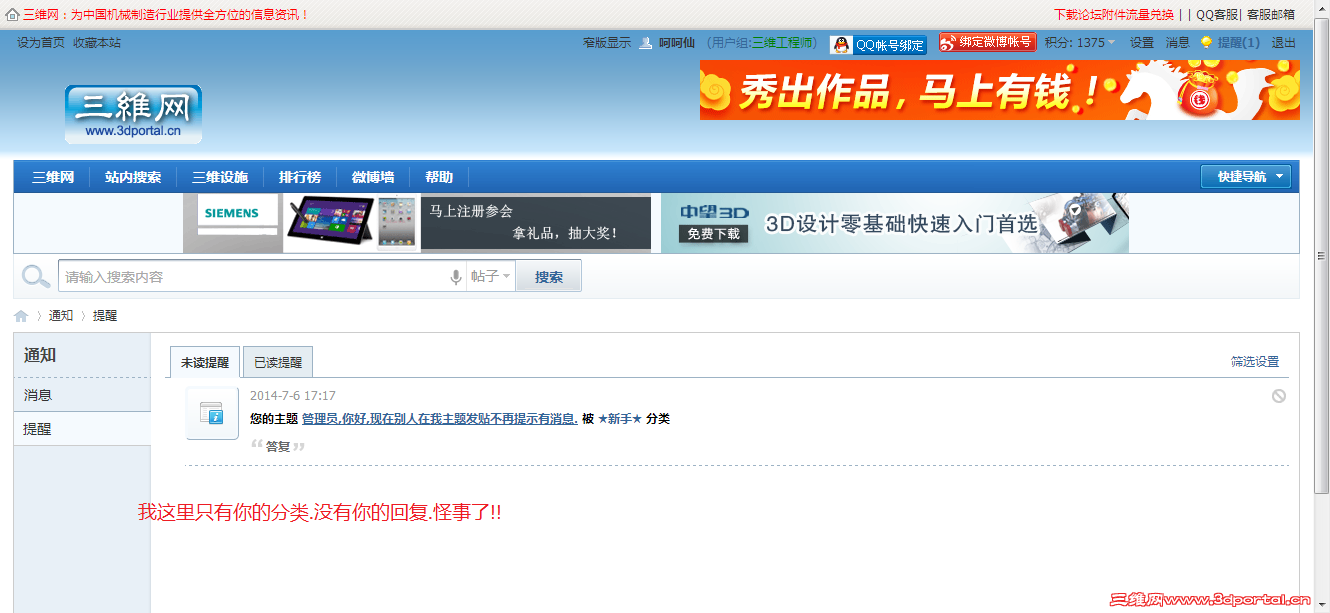Click 通知 in the breadcrumb
This screenshot has width=1330, height=613.
[x=61, y=316]
